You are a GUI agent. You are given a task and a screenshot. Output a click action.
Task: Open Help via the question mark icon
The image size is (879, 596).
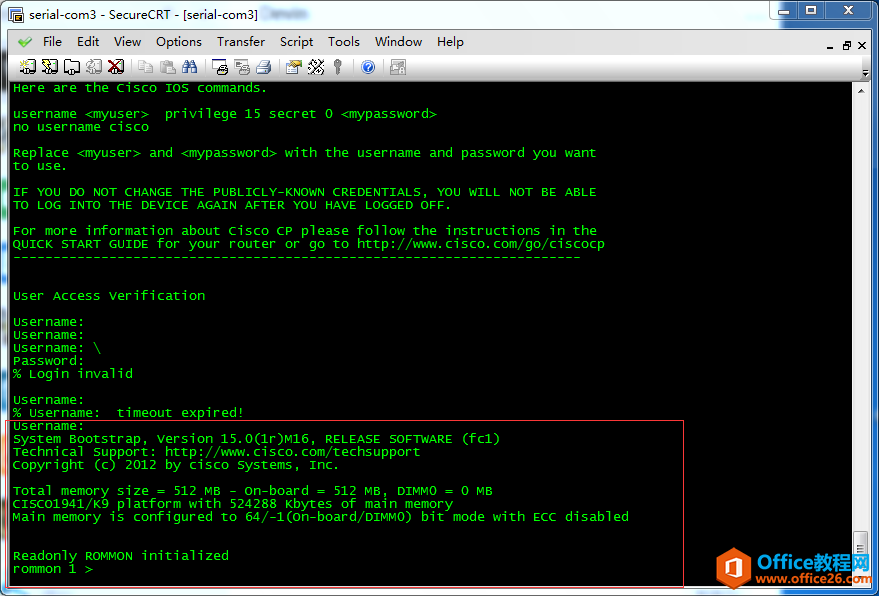tap(368, 67)
